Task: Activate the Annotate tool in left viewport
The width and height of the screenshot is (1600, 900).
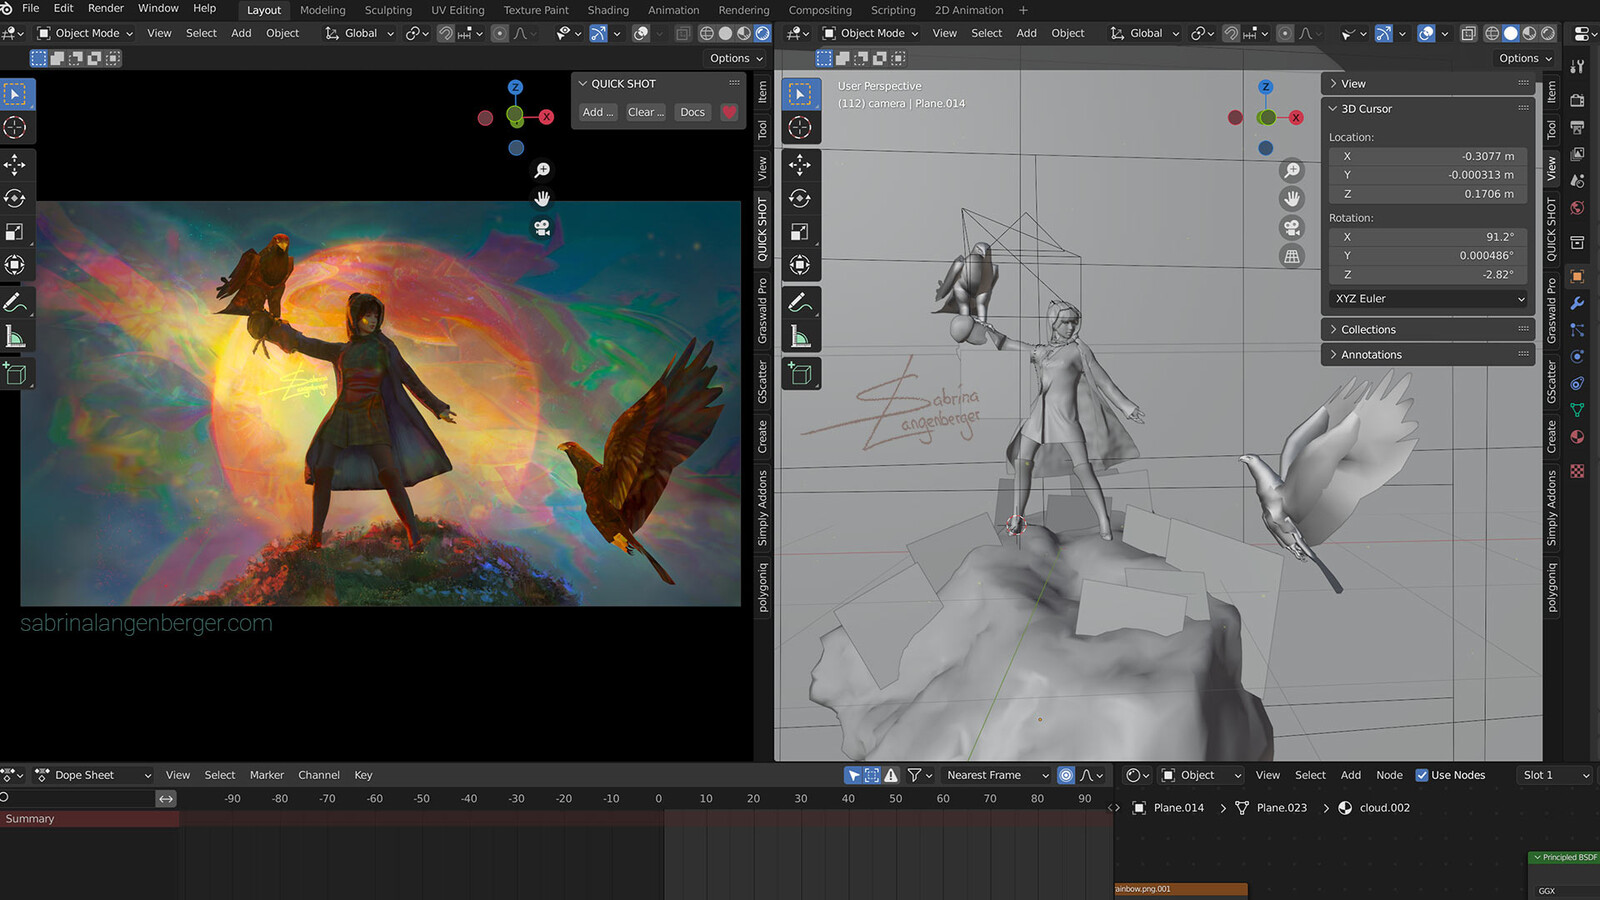Action: coord(15,302)
